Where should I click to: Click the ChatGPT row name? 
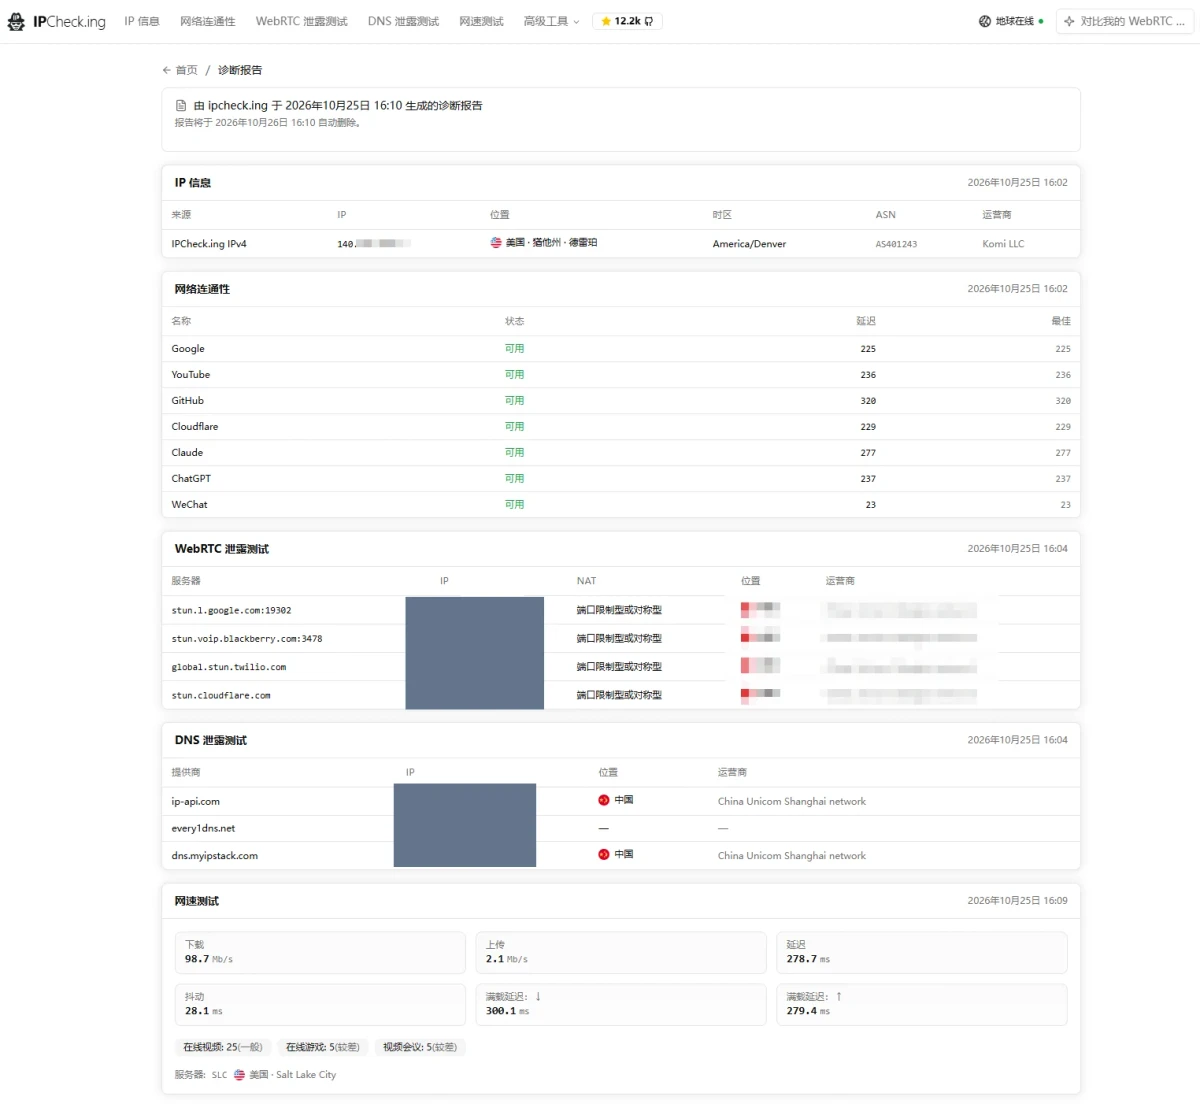coord(191,479)
